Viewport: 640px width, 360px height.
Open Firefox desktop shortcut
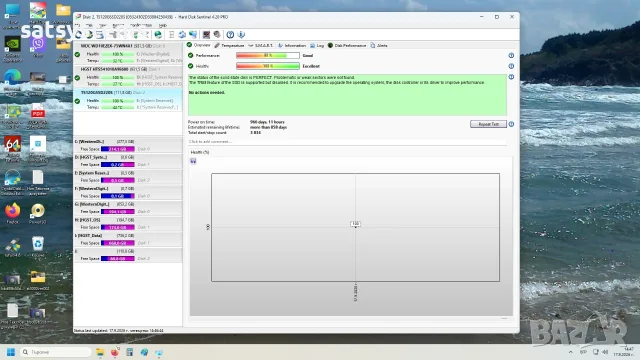tap(12, 213)
